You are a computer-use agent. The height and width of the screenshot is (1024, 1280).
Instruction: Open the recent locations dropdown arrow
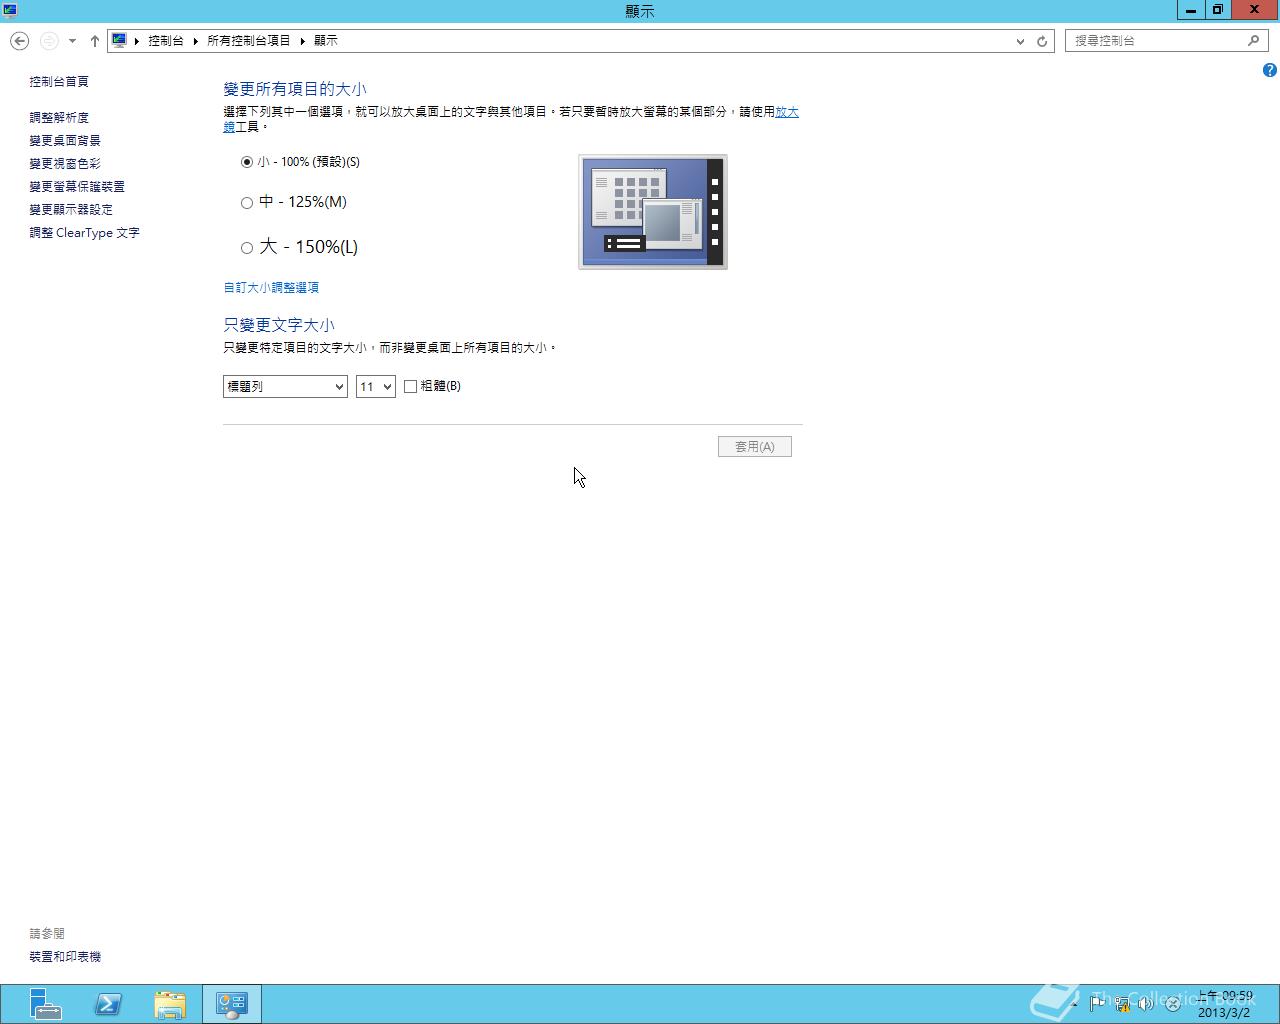coord(72,41)
